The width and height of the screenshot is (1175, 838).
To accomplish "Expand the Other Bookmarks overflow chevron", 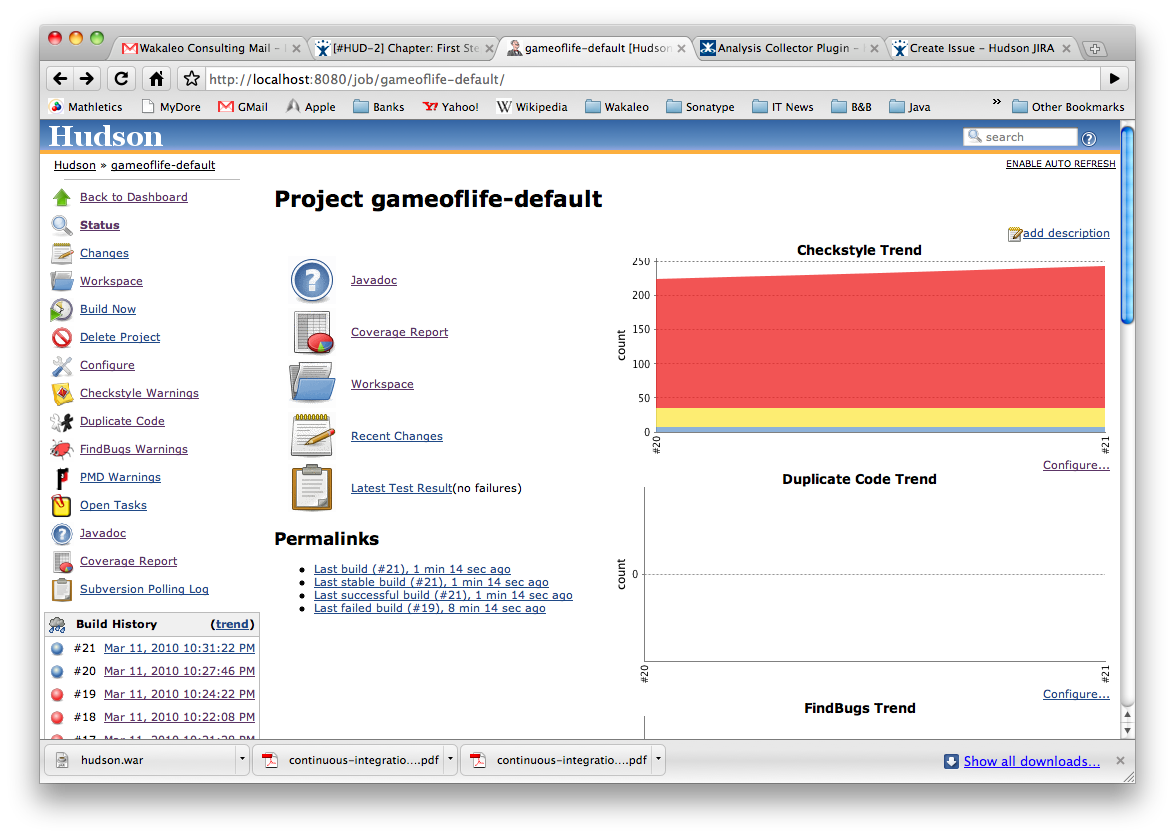I will pyautogui.click(x=996, y=103).
